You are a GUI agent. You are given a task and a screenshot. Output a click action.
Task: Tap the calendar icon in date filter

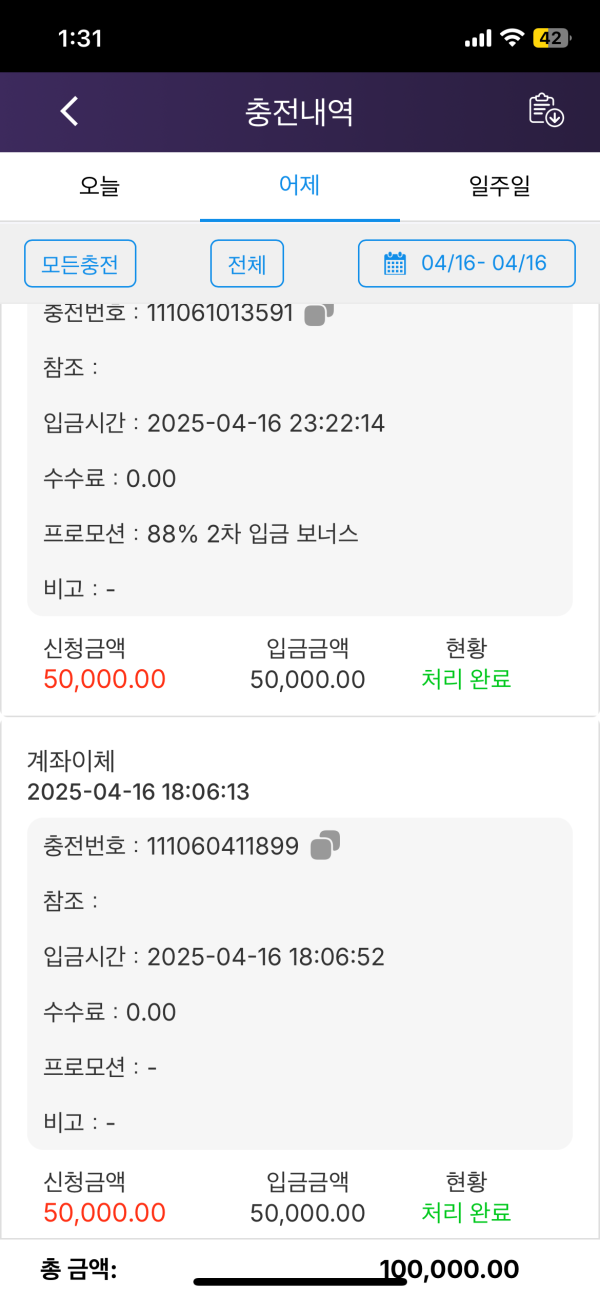point(395,264)
